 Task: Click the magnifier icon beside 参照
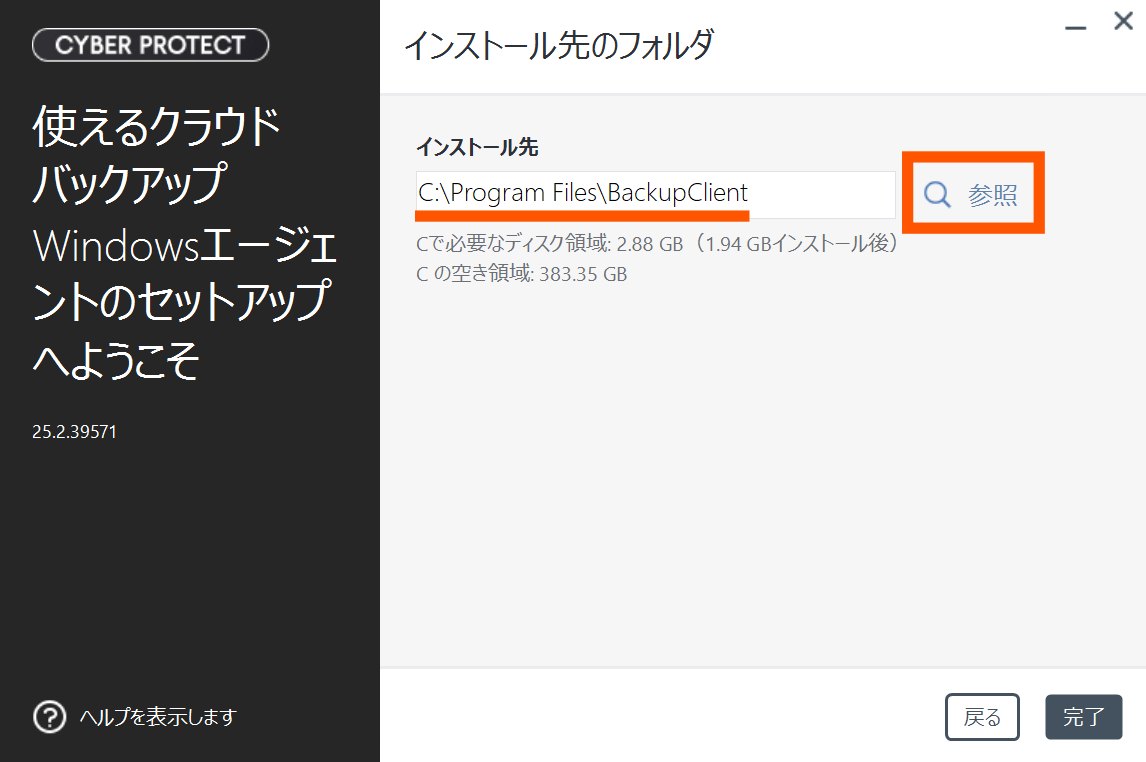click(x=937, y=194)
